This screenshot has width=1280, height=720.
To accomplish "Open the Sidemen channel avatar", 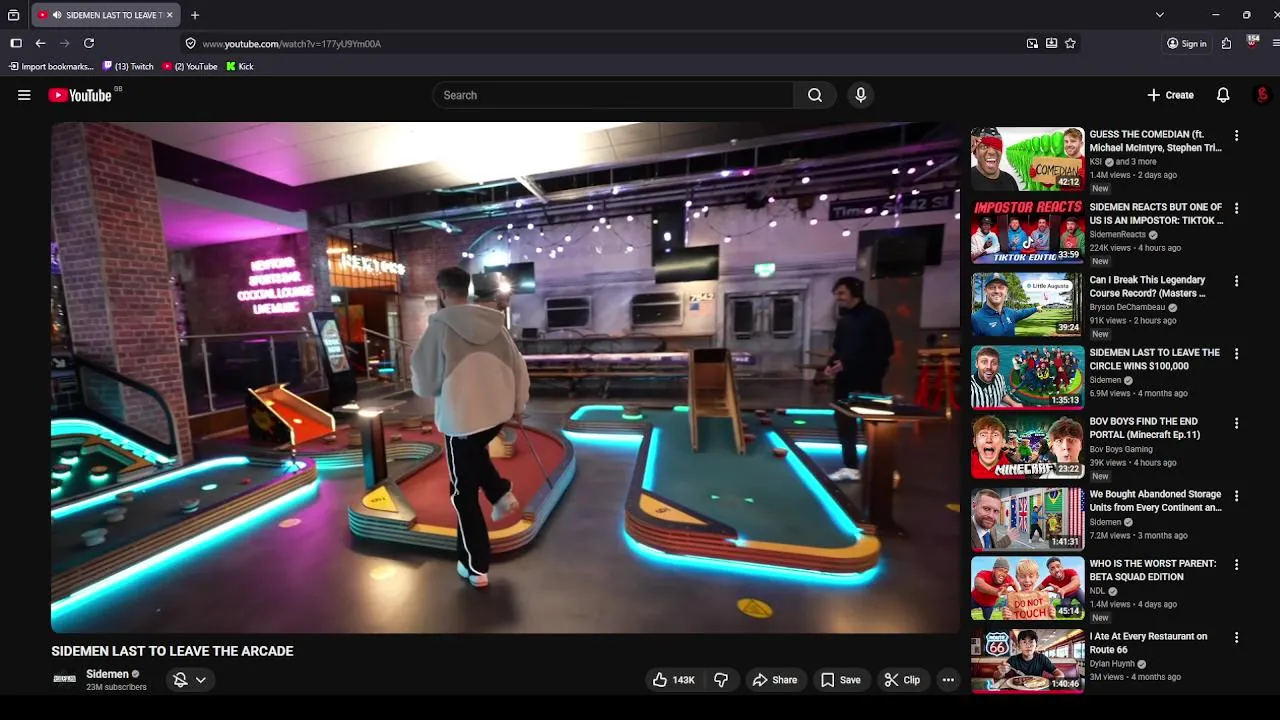I will click(x=64, y=680).
